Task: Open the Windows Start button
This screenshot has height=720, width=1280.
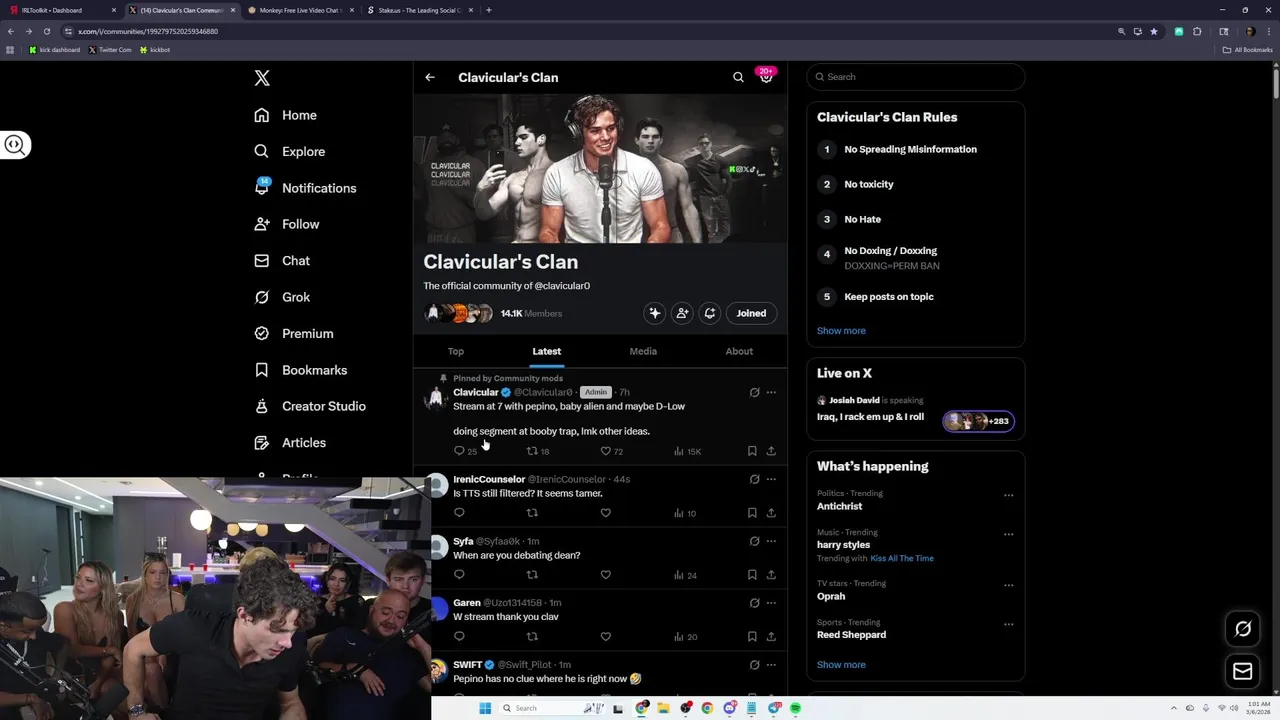Action: pos(485,708)
